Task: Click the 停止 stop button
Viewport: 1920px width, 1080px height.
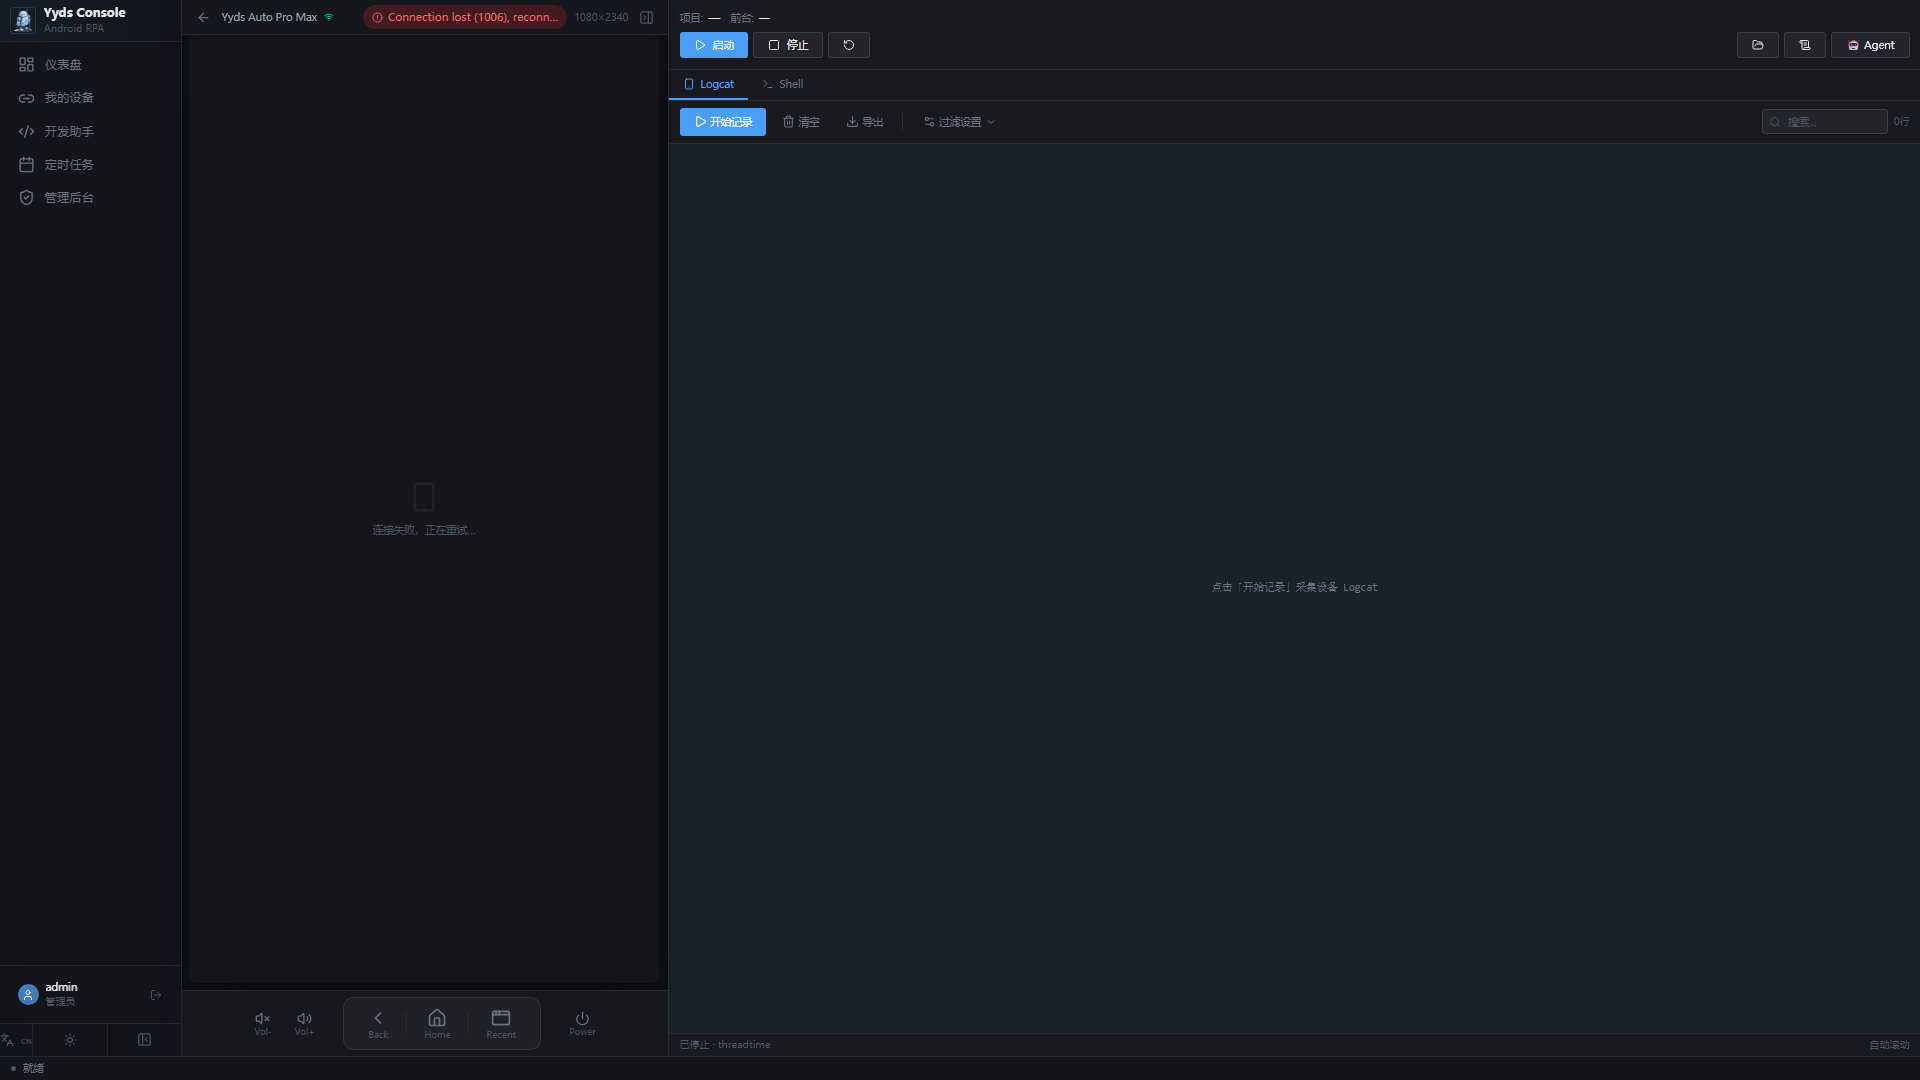Action: [788, 45]
